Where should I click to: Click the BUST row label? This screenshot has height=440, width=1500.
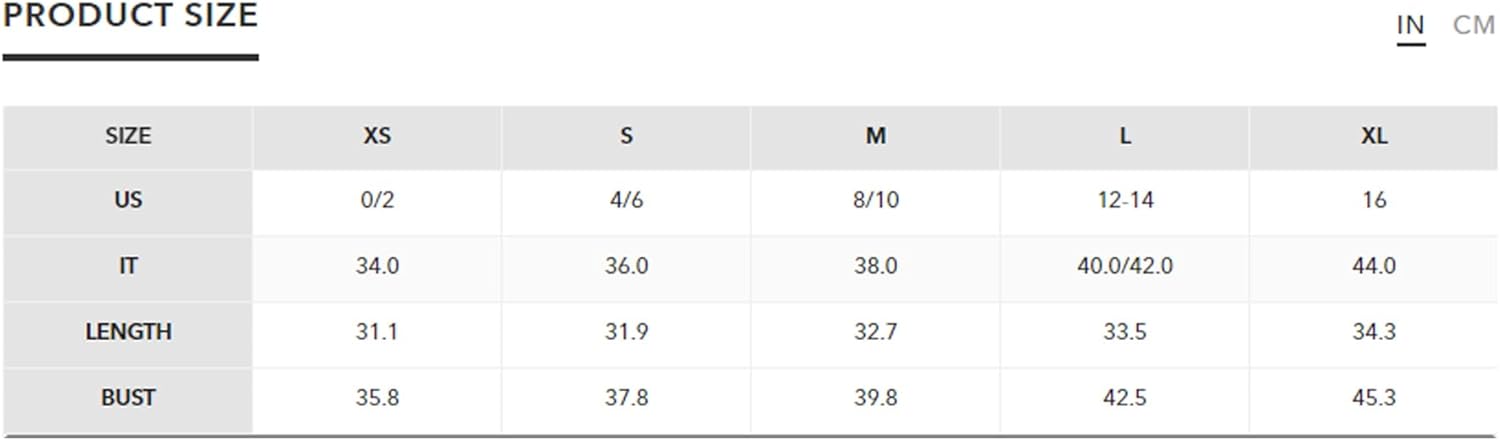128,398
